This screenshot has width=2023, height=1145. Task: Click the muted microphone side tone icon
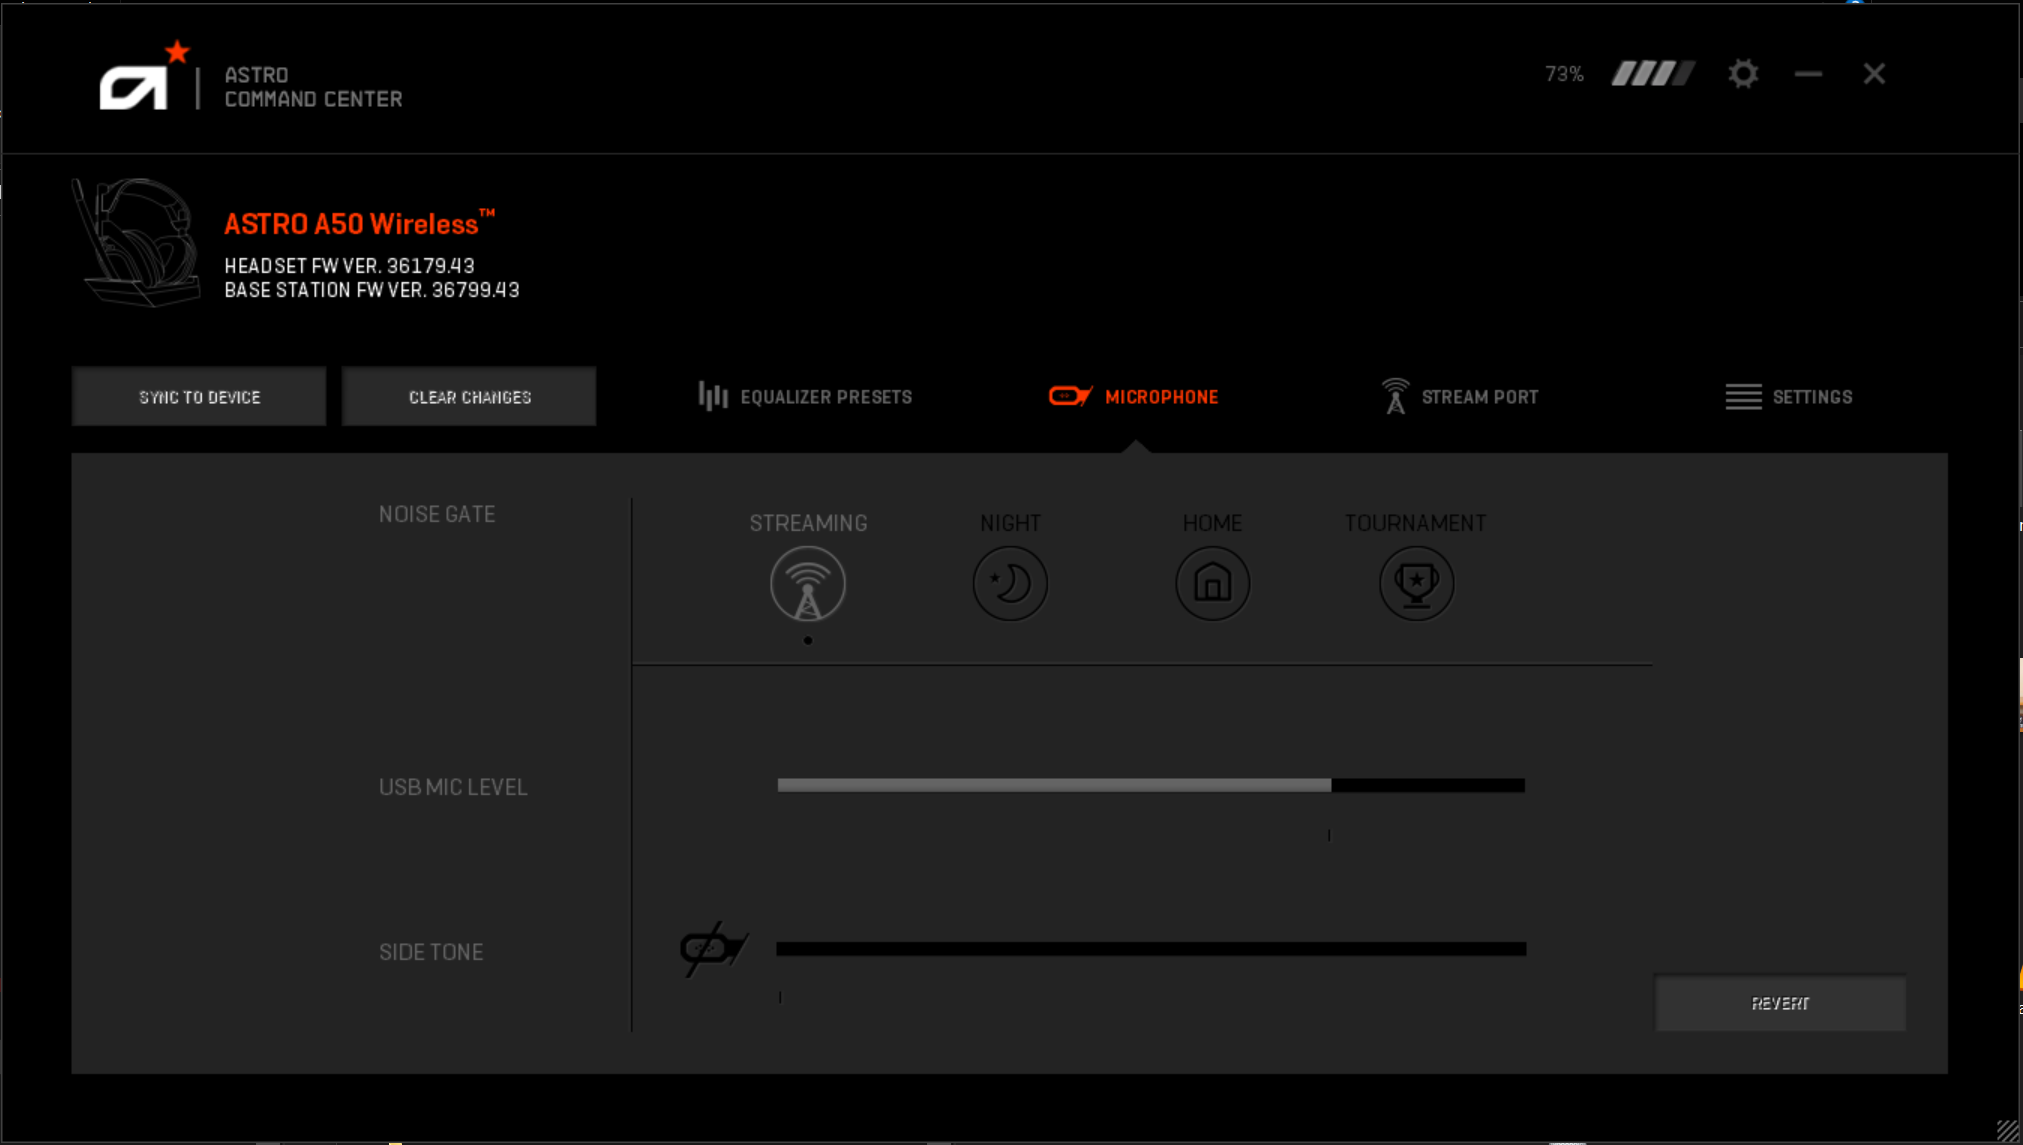point(713,949)
